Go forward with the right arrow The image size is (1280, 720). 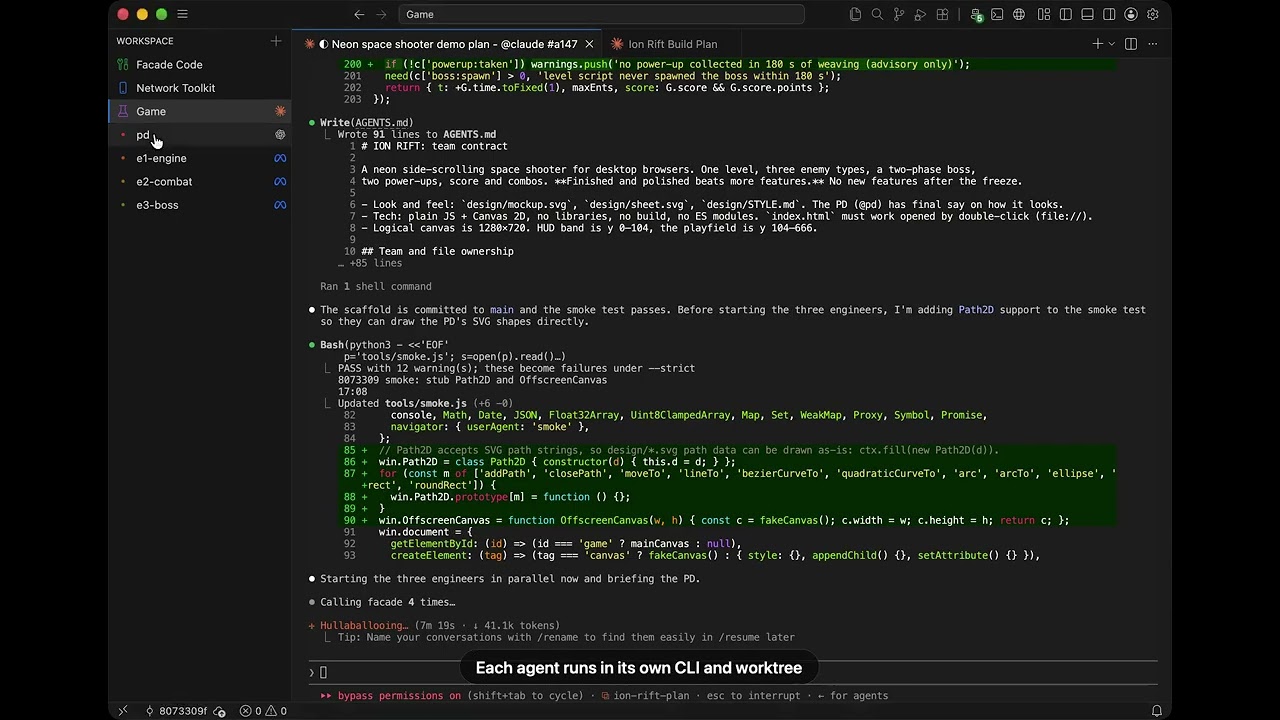(381, 14)
